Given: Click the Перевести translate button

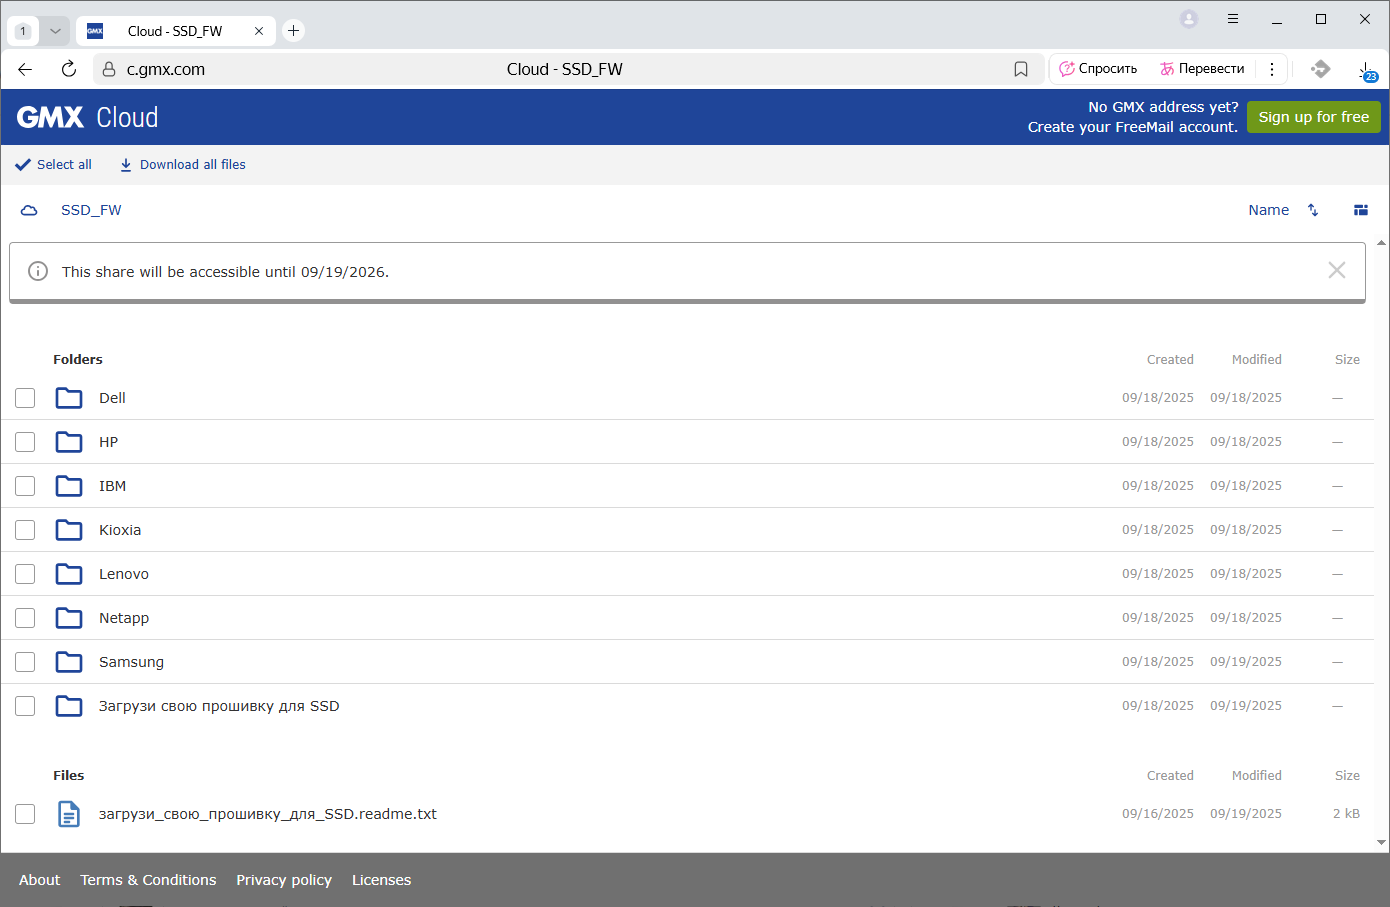Looking at the screenshot, I should tap(1202, 69).
